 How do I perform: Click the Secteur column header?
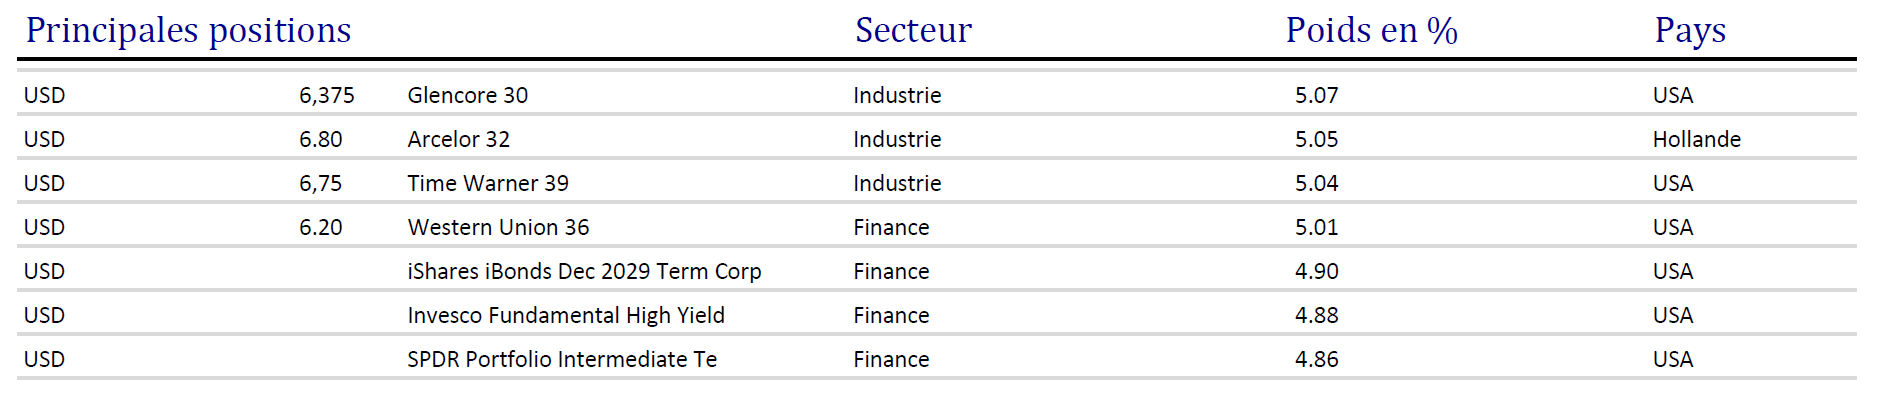point(913,30)
